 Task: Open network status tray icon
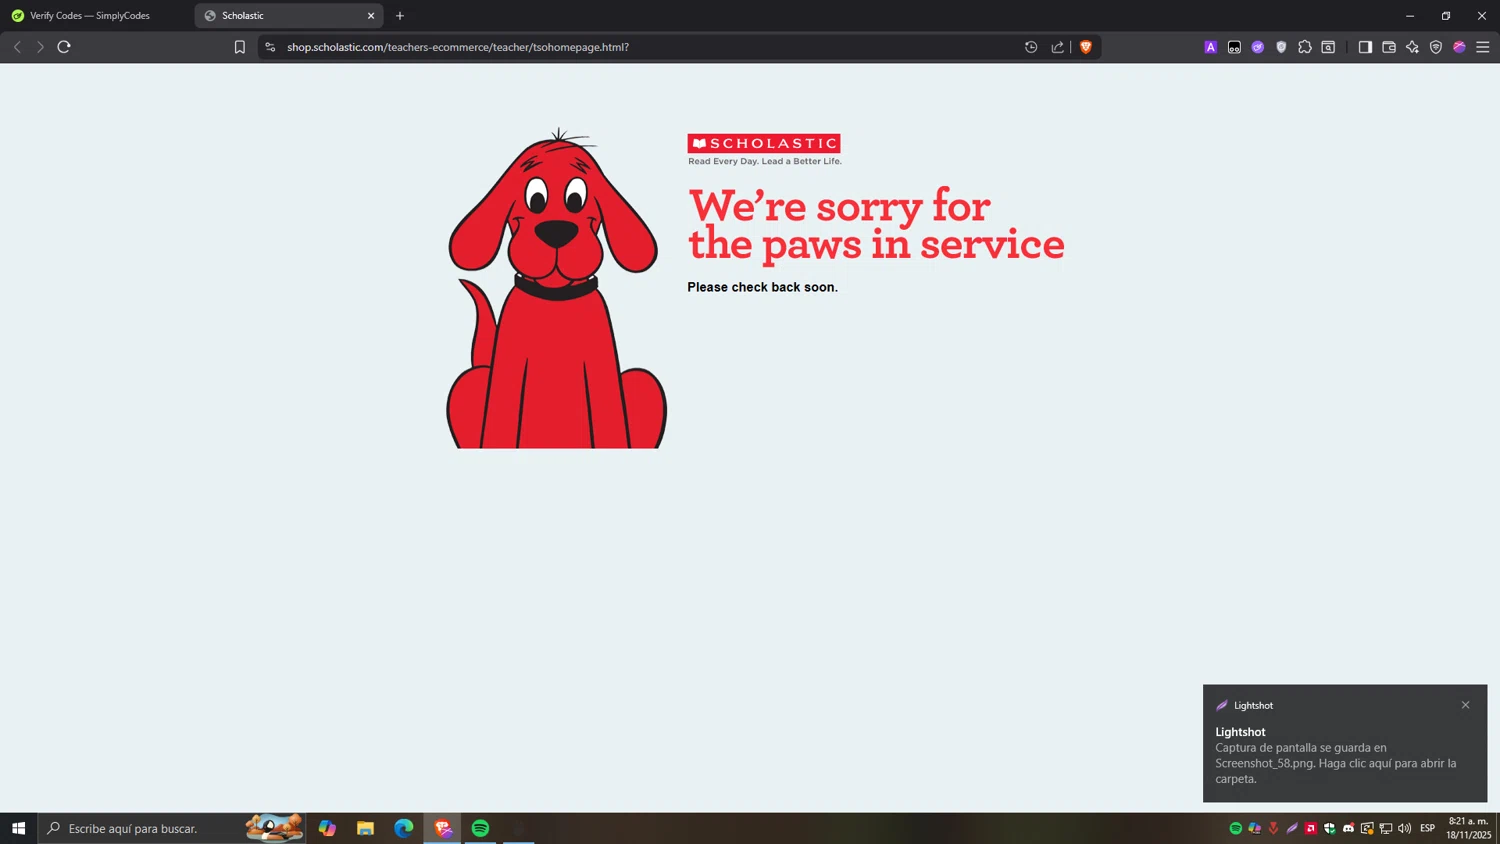tap(1386, 828)
